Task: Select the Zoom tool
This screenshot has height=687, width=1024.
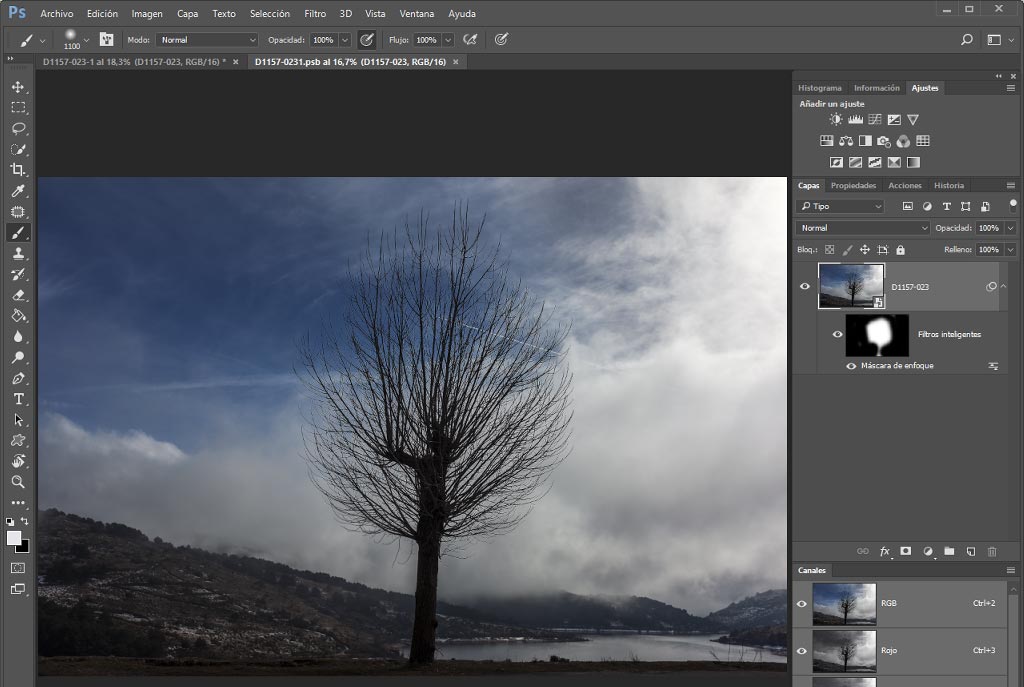Action: [18, 482]
